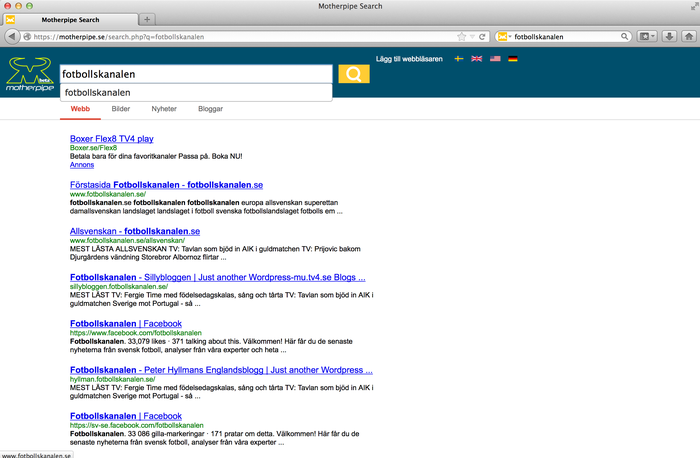Focus the Motherpipe search query field
Viewport: 700px width, 458px height.
pyautogui.click(x=196, y=74)
